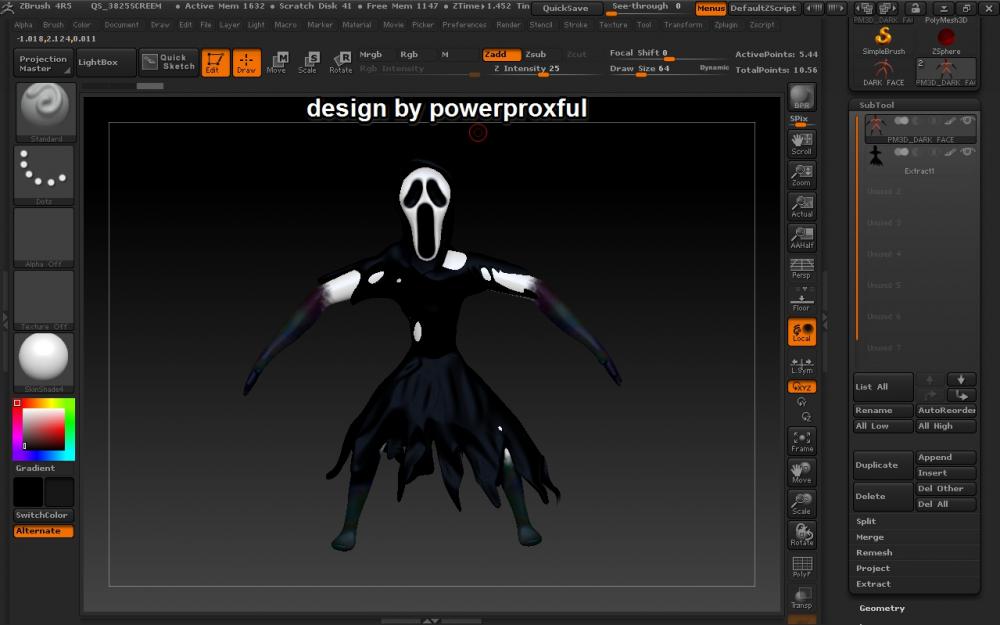The height and width of the screenshot is (625, 1000).
Task: Select the Draw mode button
Action: (247, 62)
